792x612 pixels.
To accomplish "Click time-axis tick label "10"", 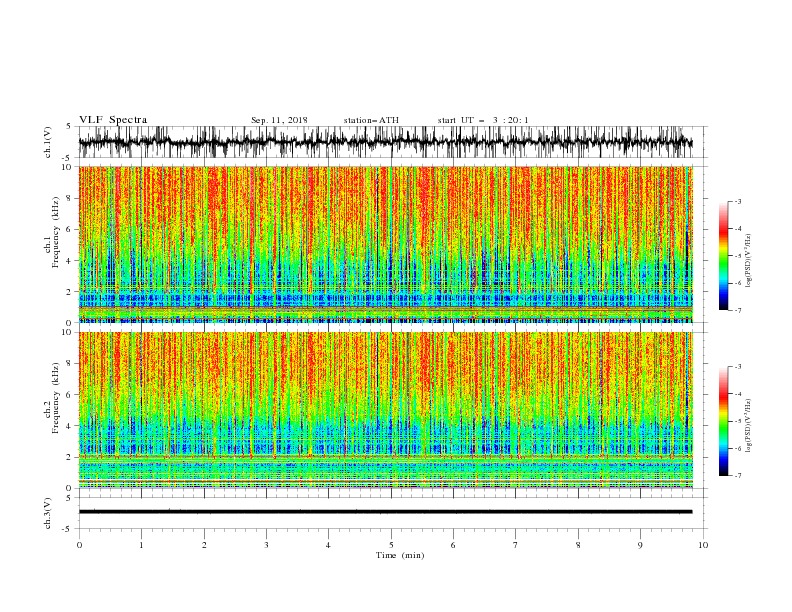I will pos(703,545).
